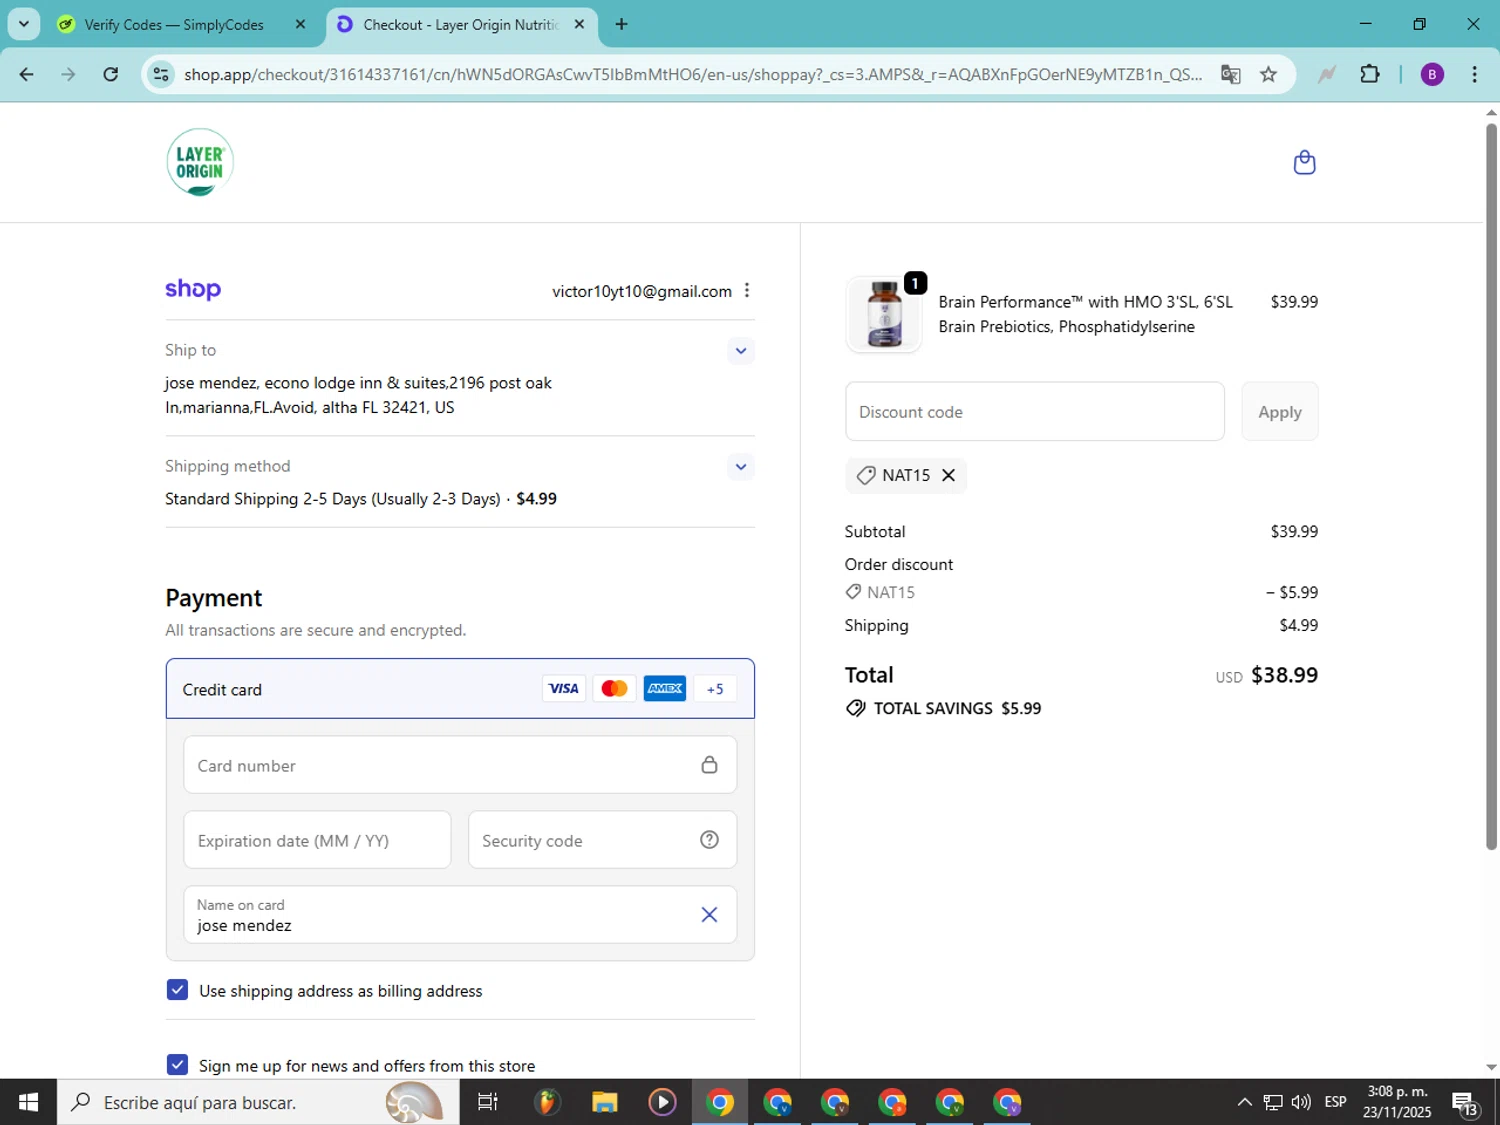Image resolution: width=1500 pixels, height=1125 pixels.
Task: Click the Name on card field
Action: pos(460,914)
